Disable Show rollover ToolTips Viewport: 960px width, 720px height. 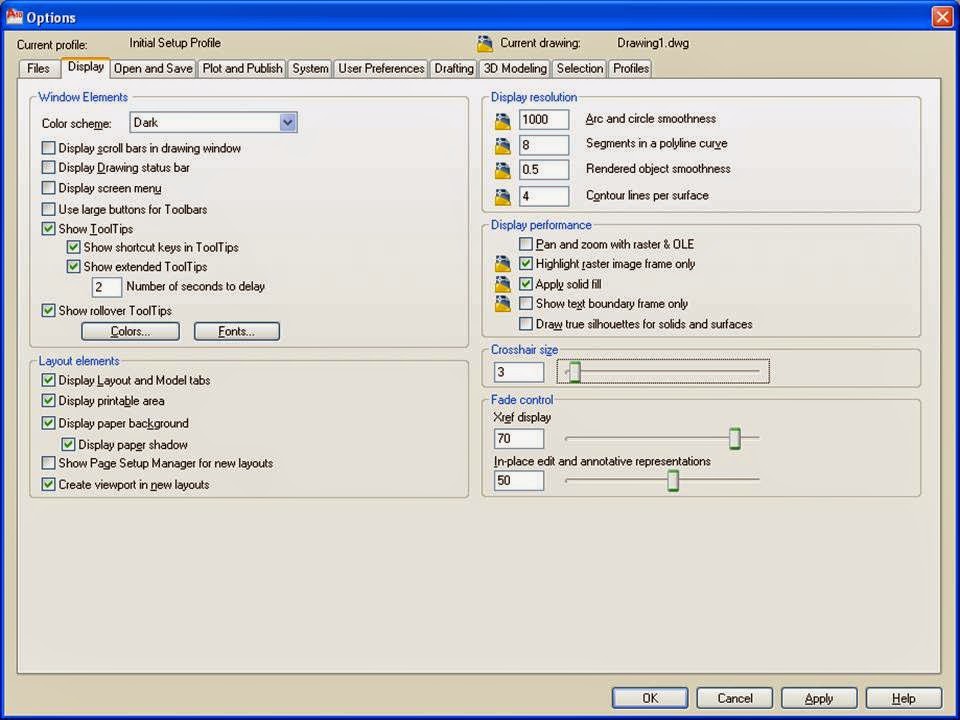pos(48,311)
